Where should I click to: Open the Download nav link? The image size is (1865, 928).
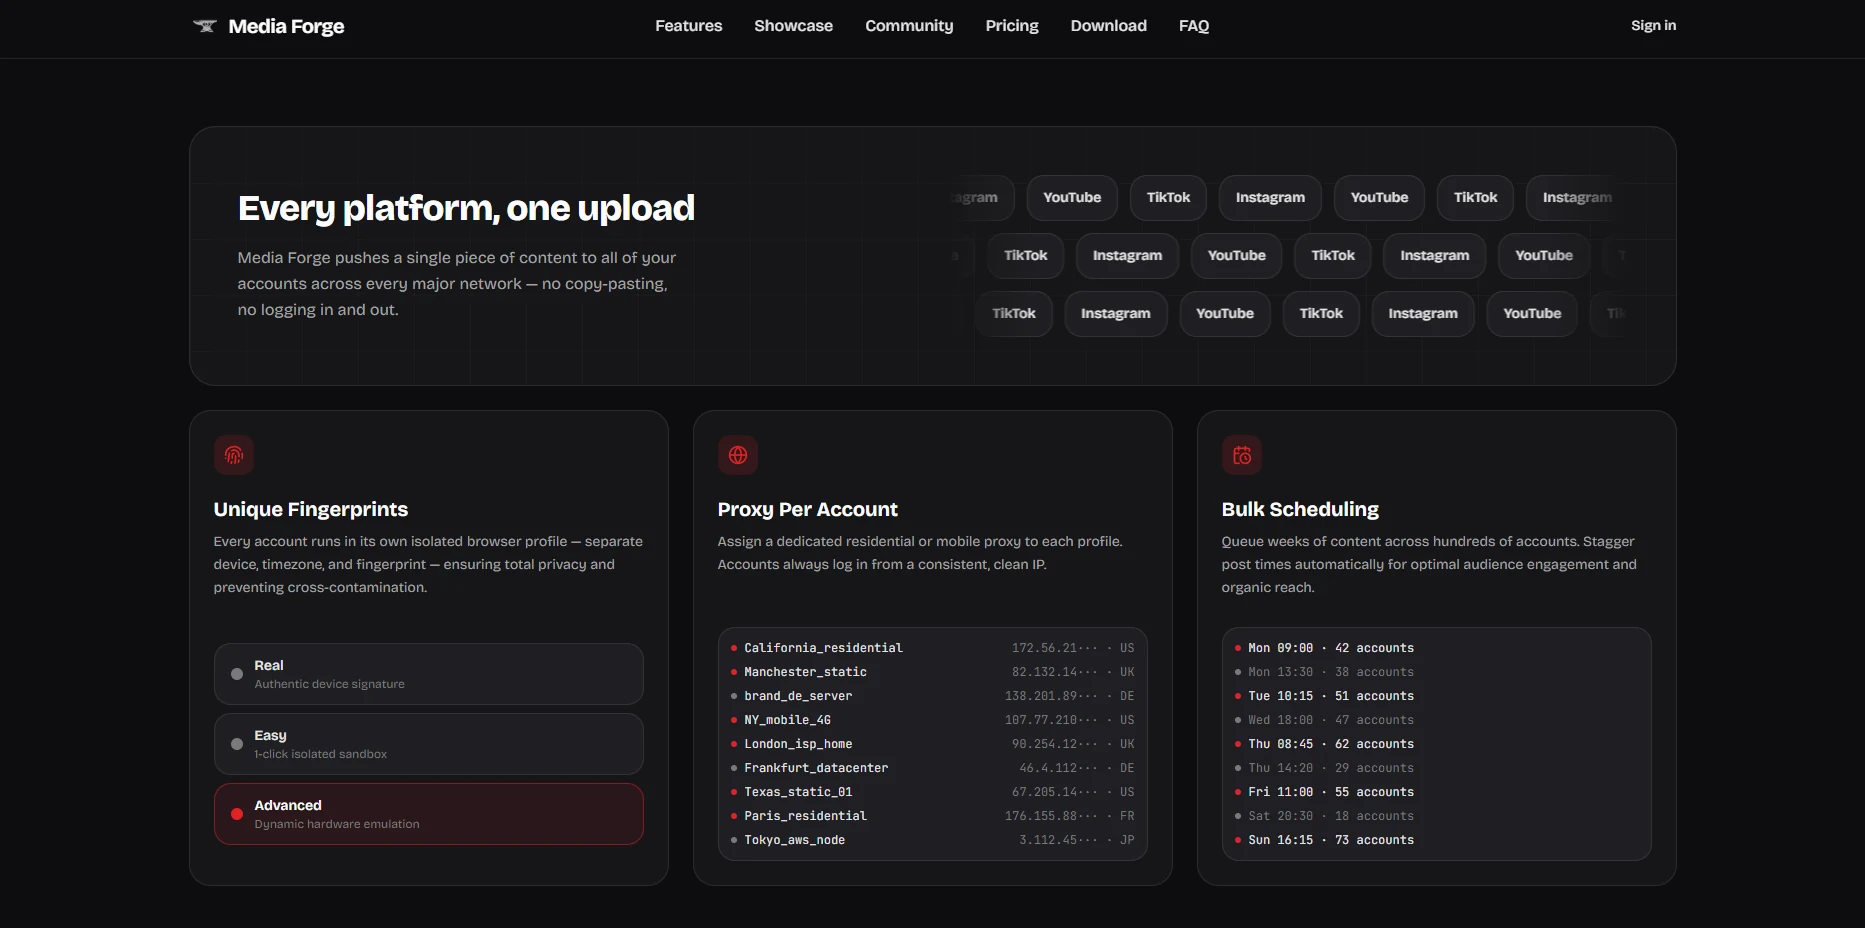pyautogui.click(x=1108, y=26)
